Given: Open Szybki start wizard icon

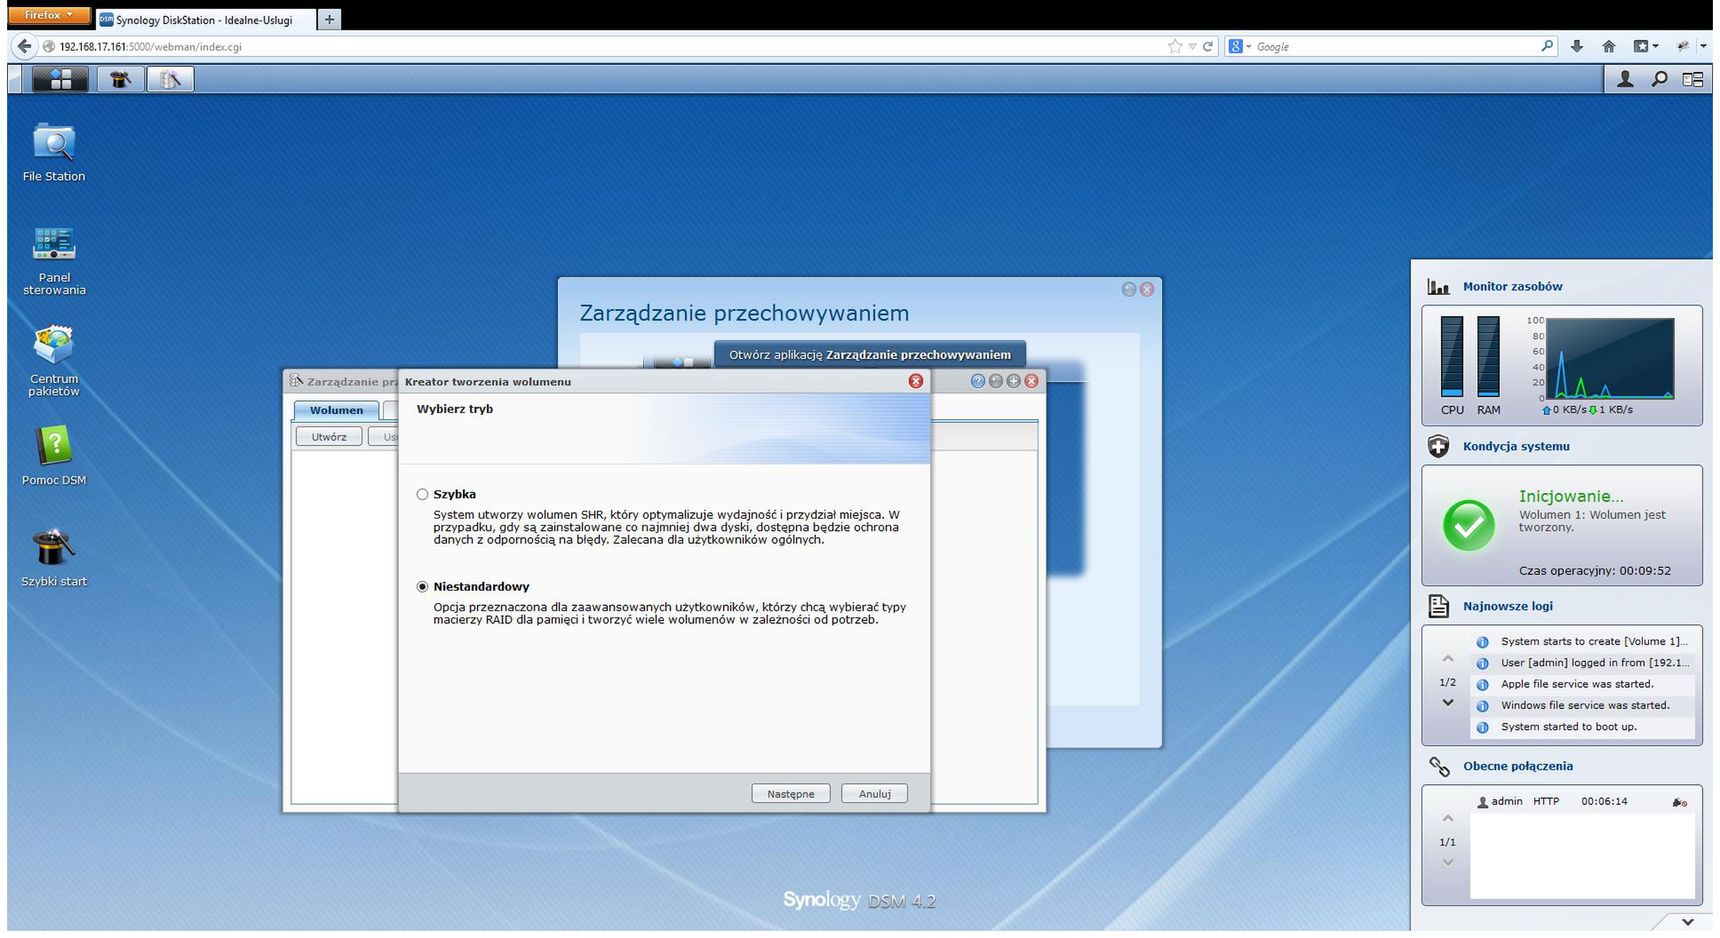Looking at the screenshot, I should tap(54, 558).
